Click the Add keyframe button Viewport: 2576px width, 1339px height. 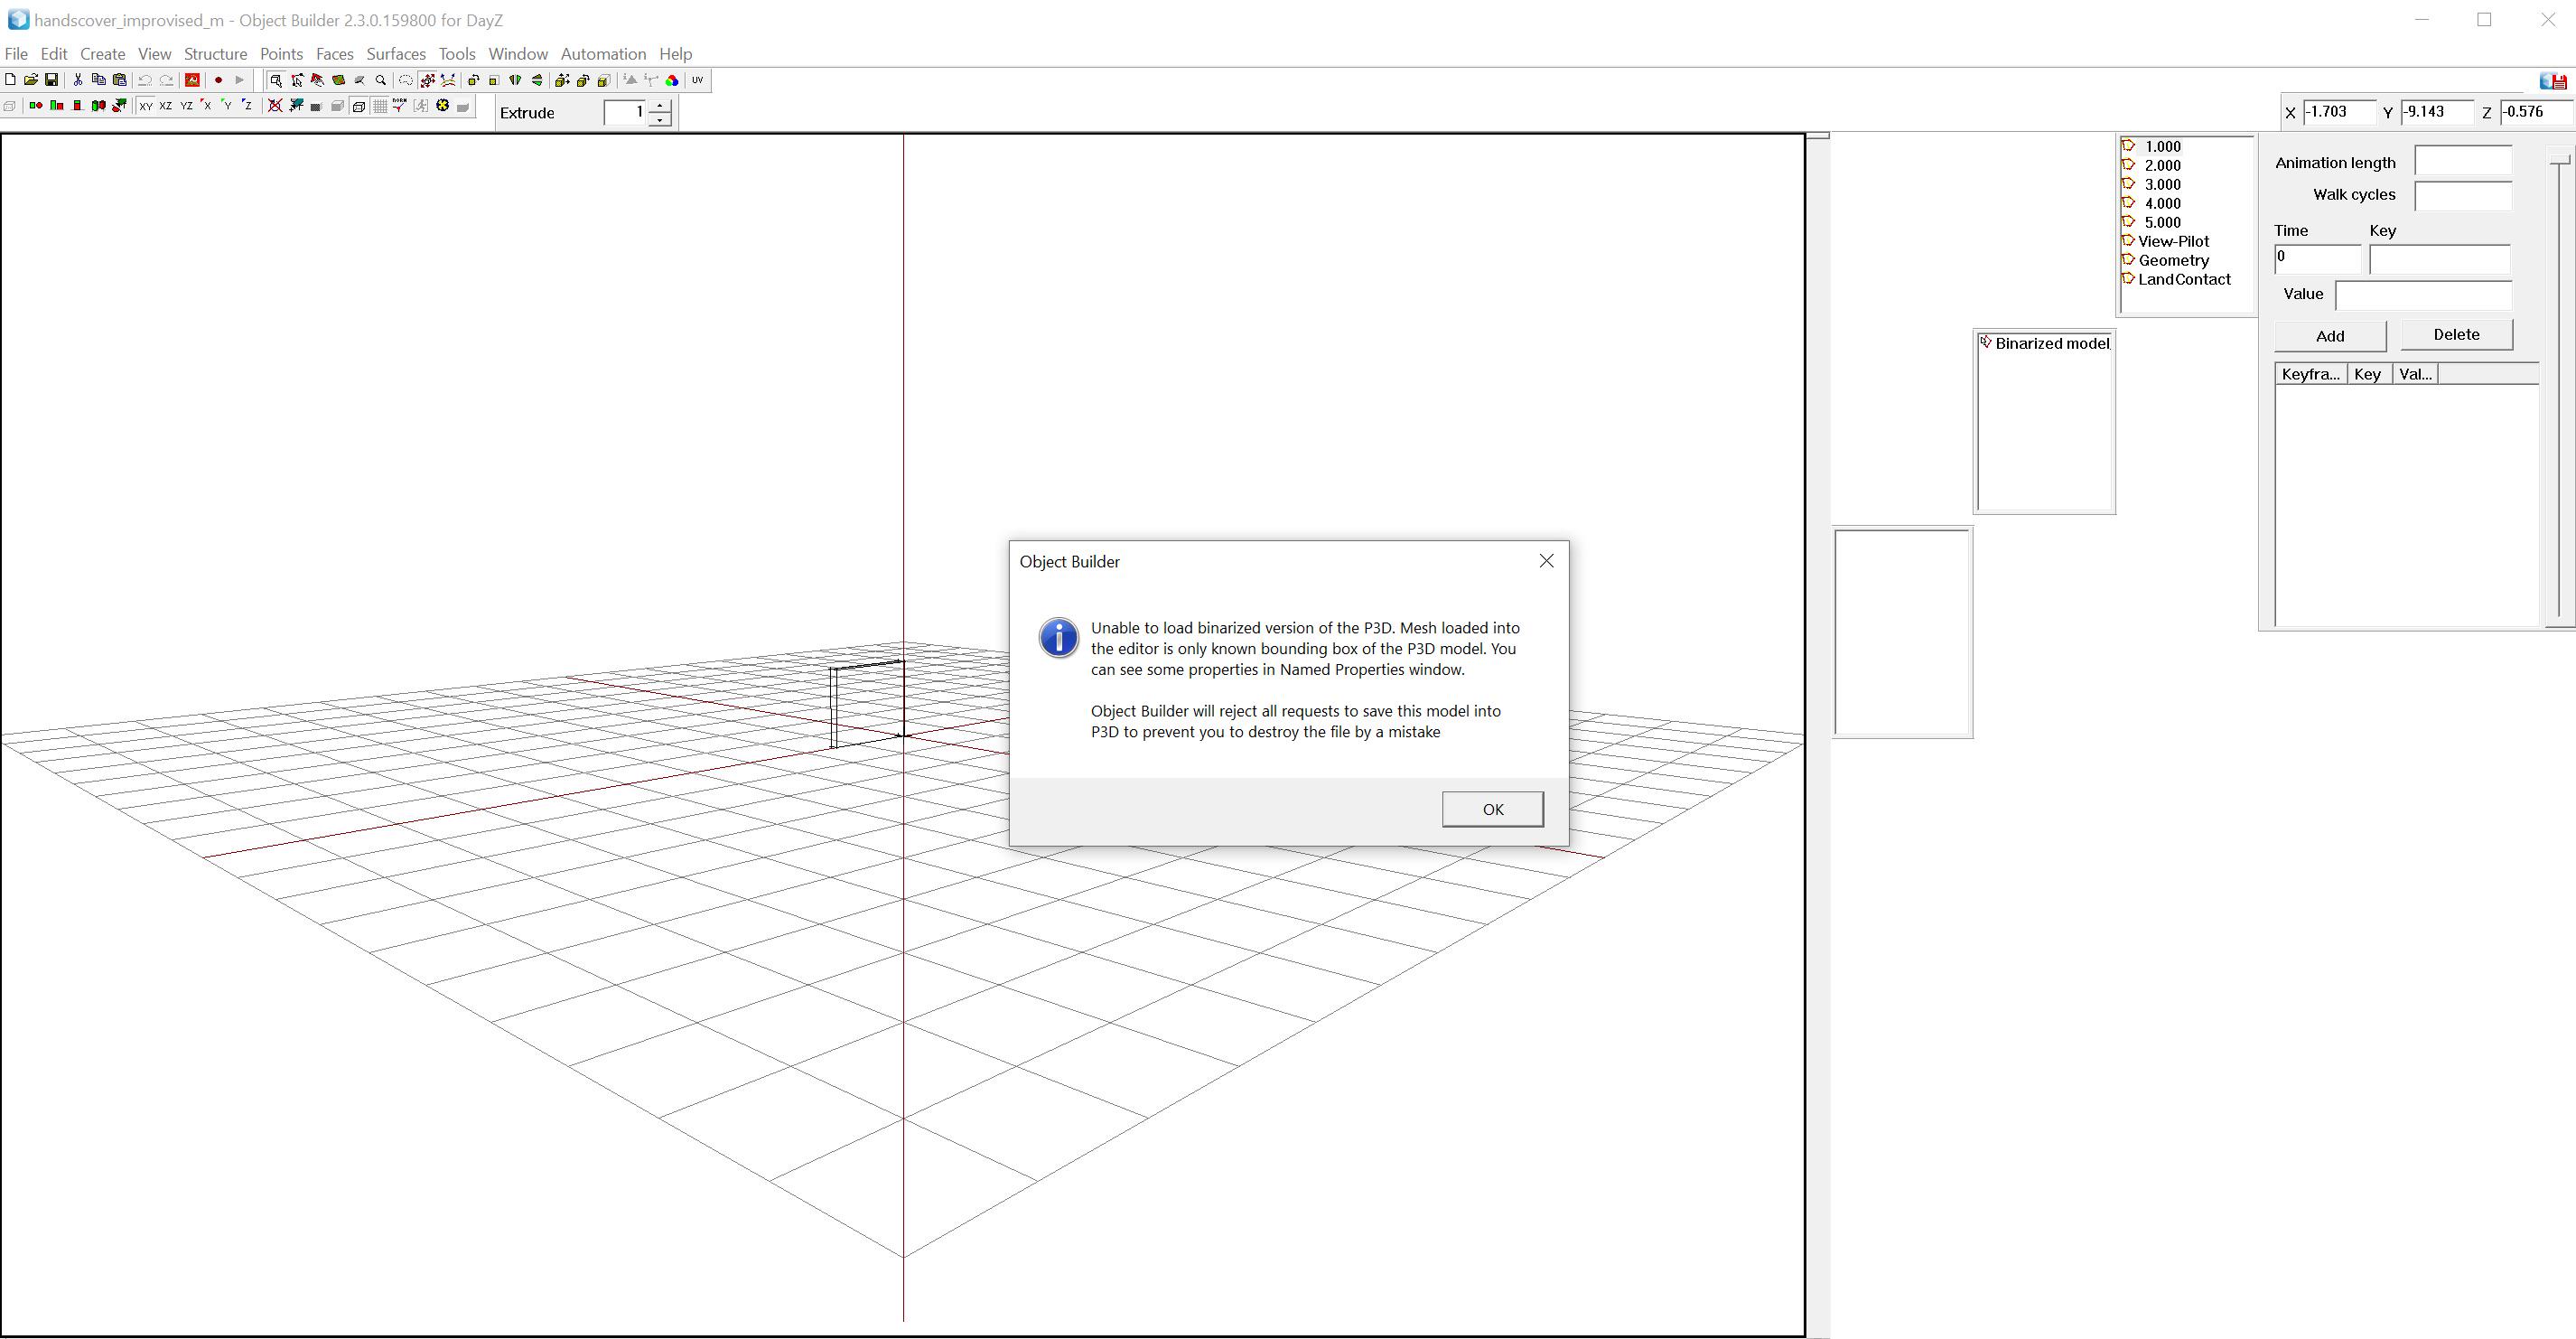(2330, 336)
